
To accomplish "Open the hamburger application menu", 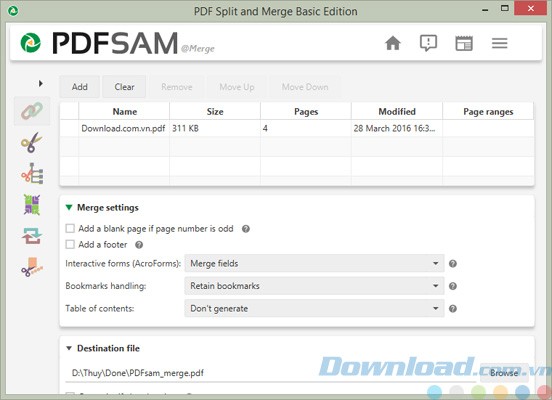I will (500, 43).
